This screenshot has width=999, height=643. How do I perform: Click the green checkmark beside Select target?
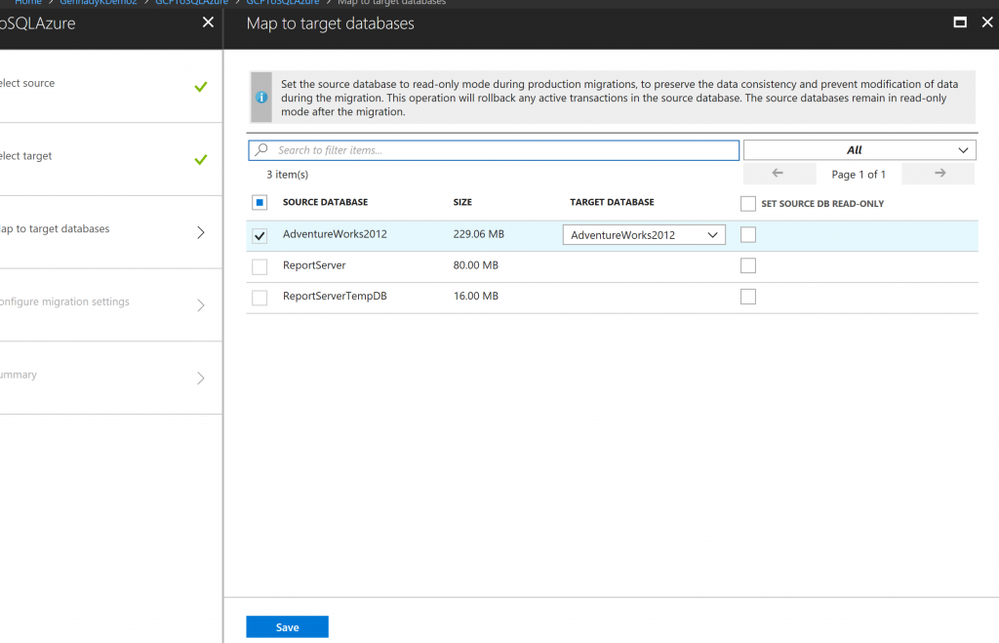[201, 159]
